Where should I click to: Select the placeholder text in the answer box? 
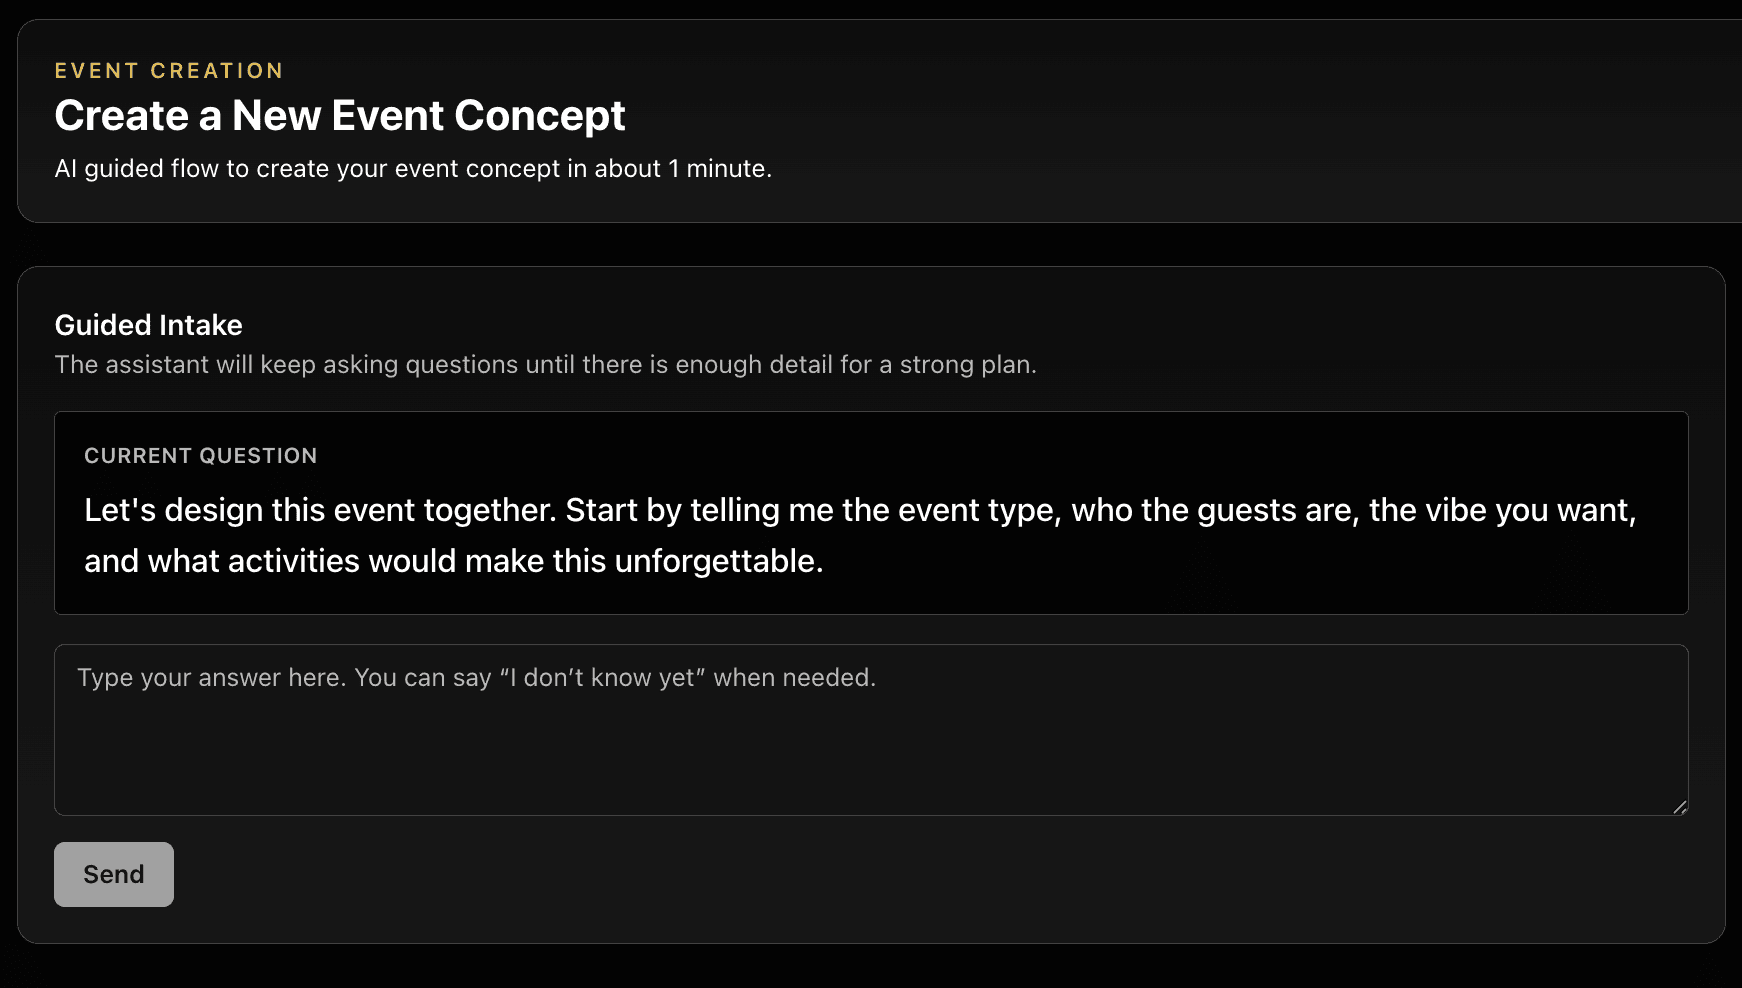click(475, 677)
